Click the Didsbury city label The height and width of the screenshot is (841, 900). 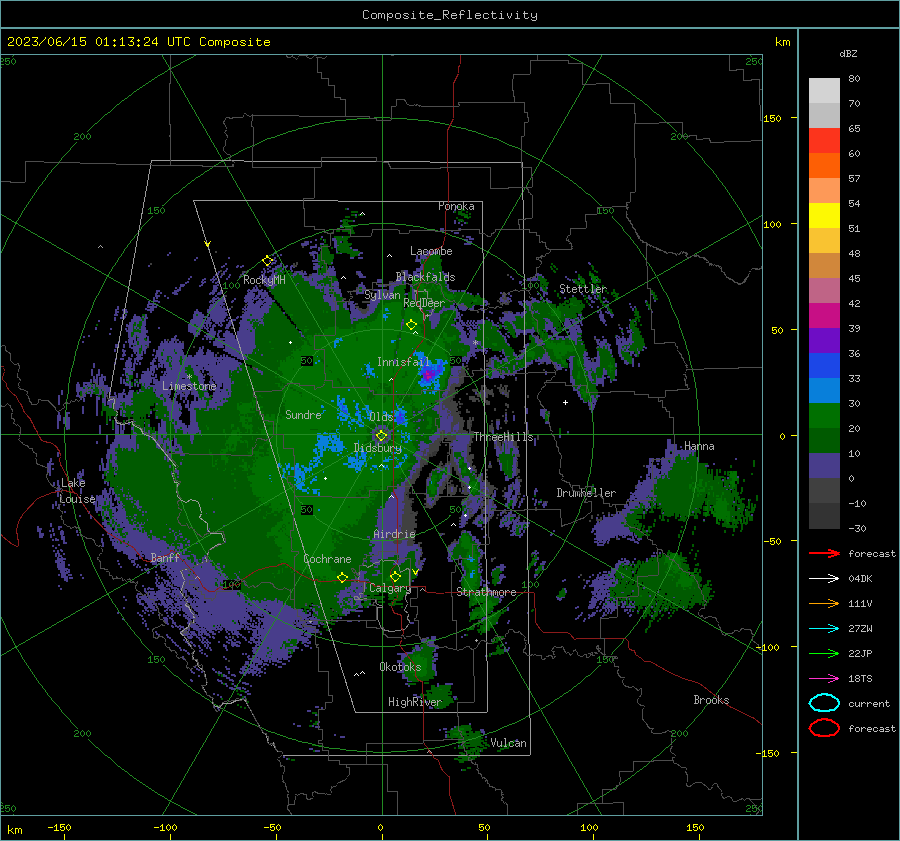pos(378,448)
